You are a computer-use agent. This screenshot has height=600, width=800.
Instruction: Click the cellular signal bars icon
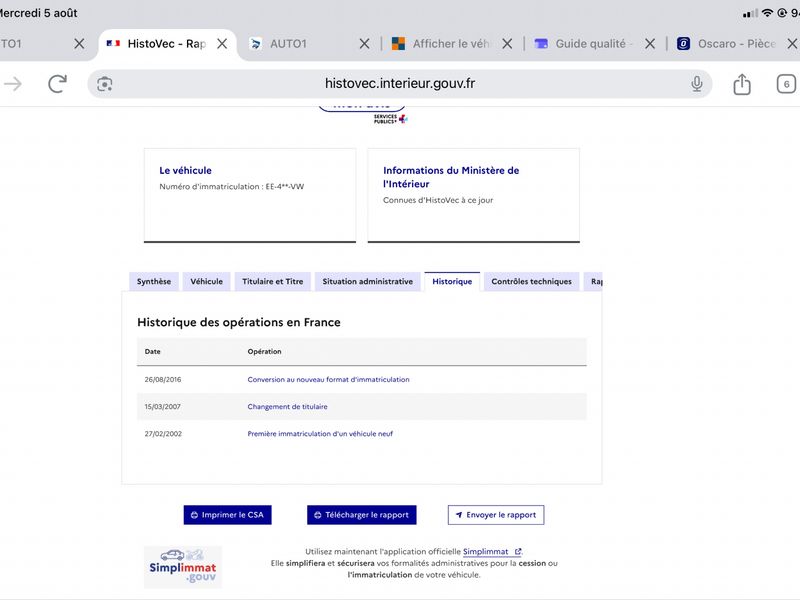[x=750, y=14]
